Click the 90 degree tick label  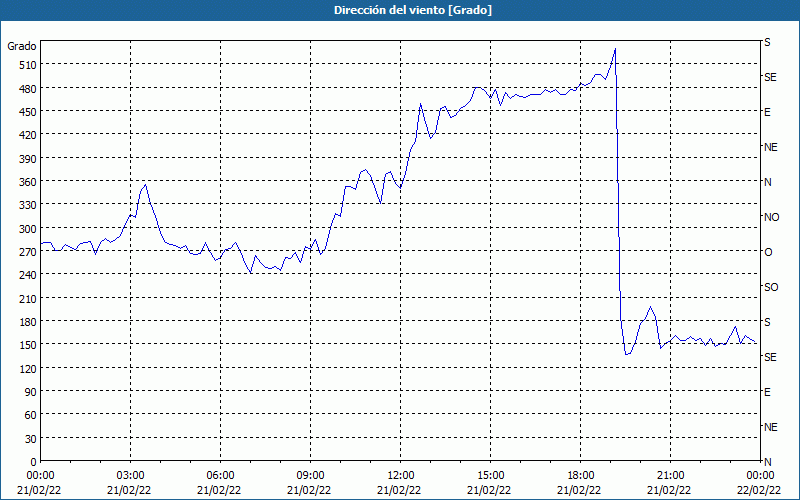(31, 392)
